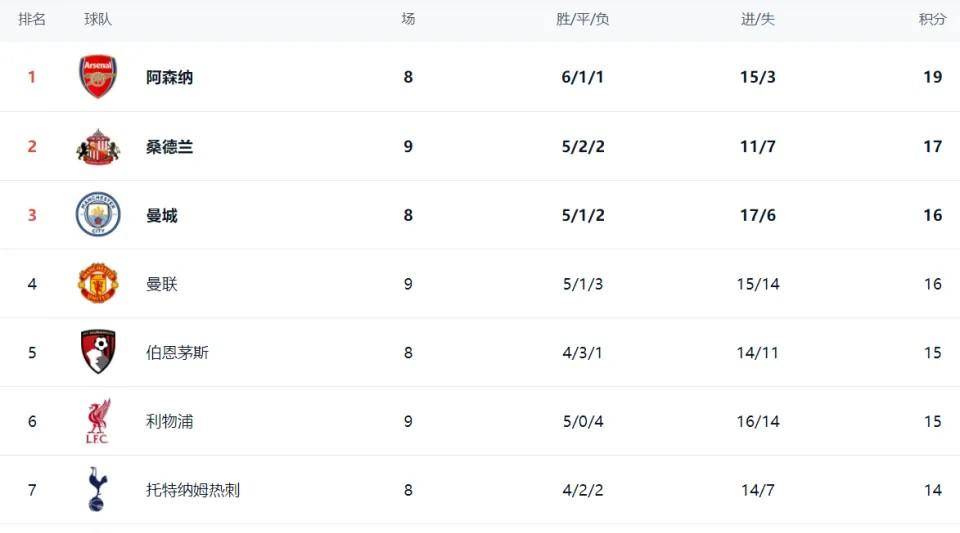Screen dimensions: 960x533
Task: Click the Sunderland club crest
Action: [98, 146]
